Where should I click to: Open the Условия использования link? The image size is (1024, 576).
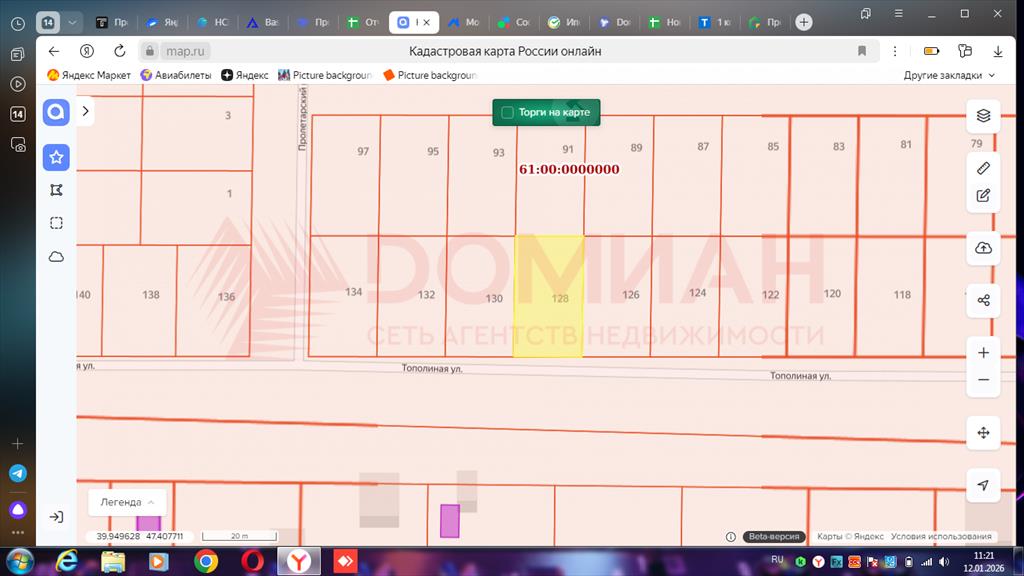pos(941,537)
